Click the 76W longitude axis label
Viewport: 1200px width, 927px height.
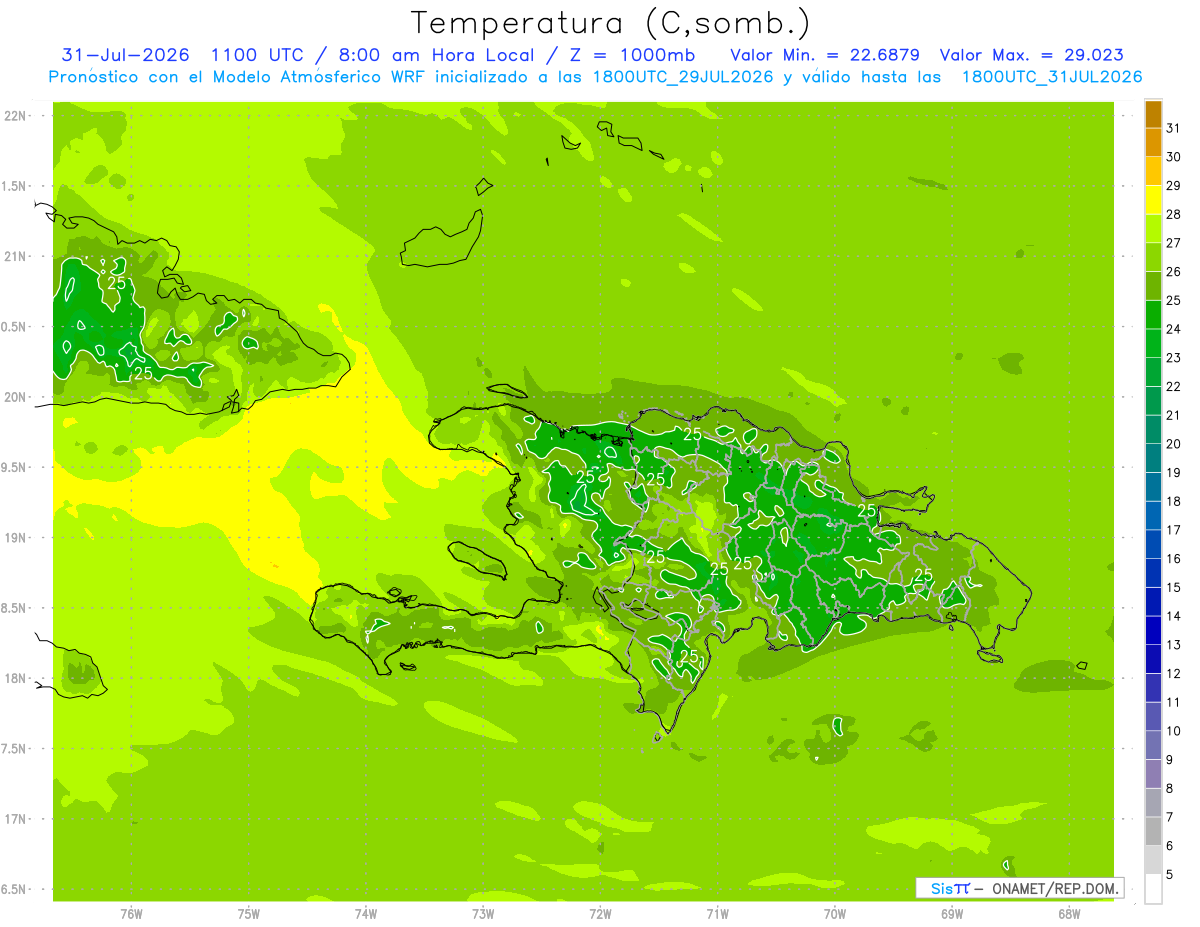point(131,913)
